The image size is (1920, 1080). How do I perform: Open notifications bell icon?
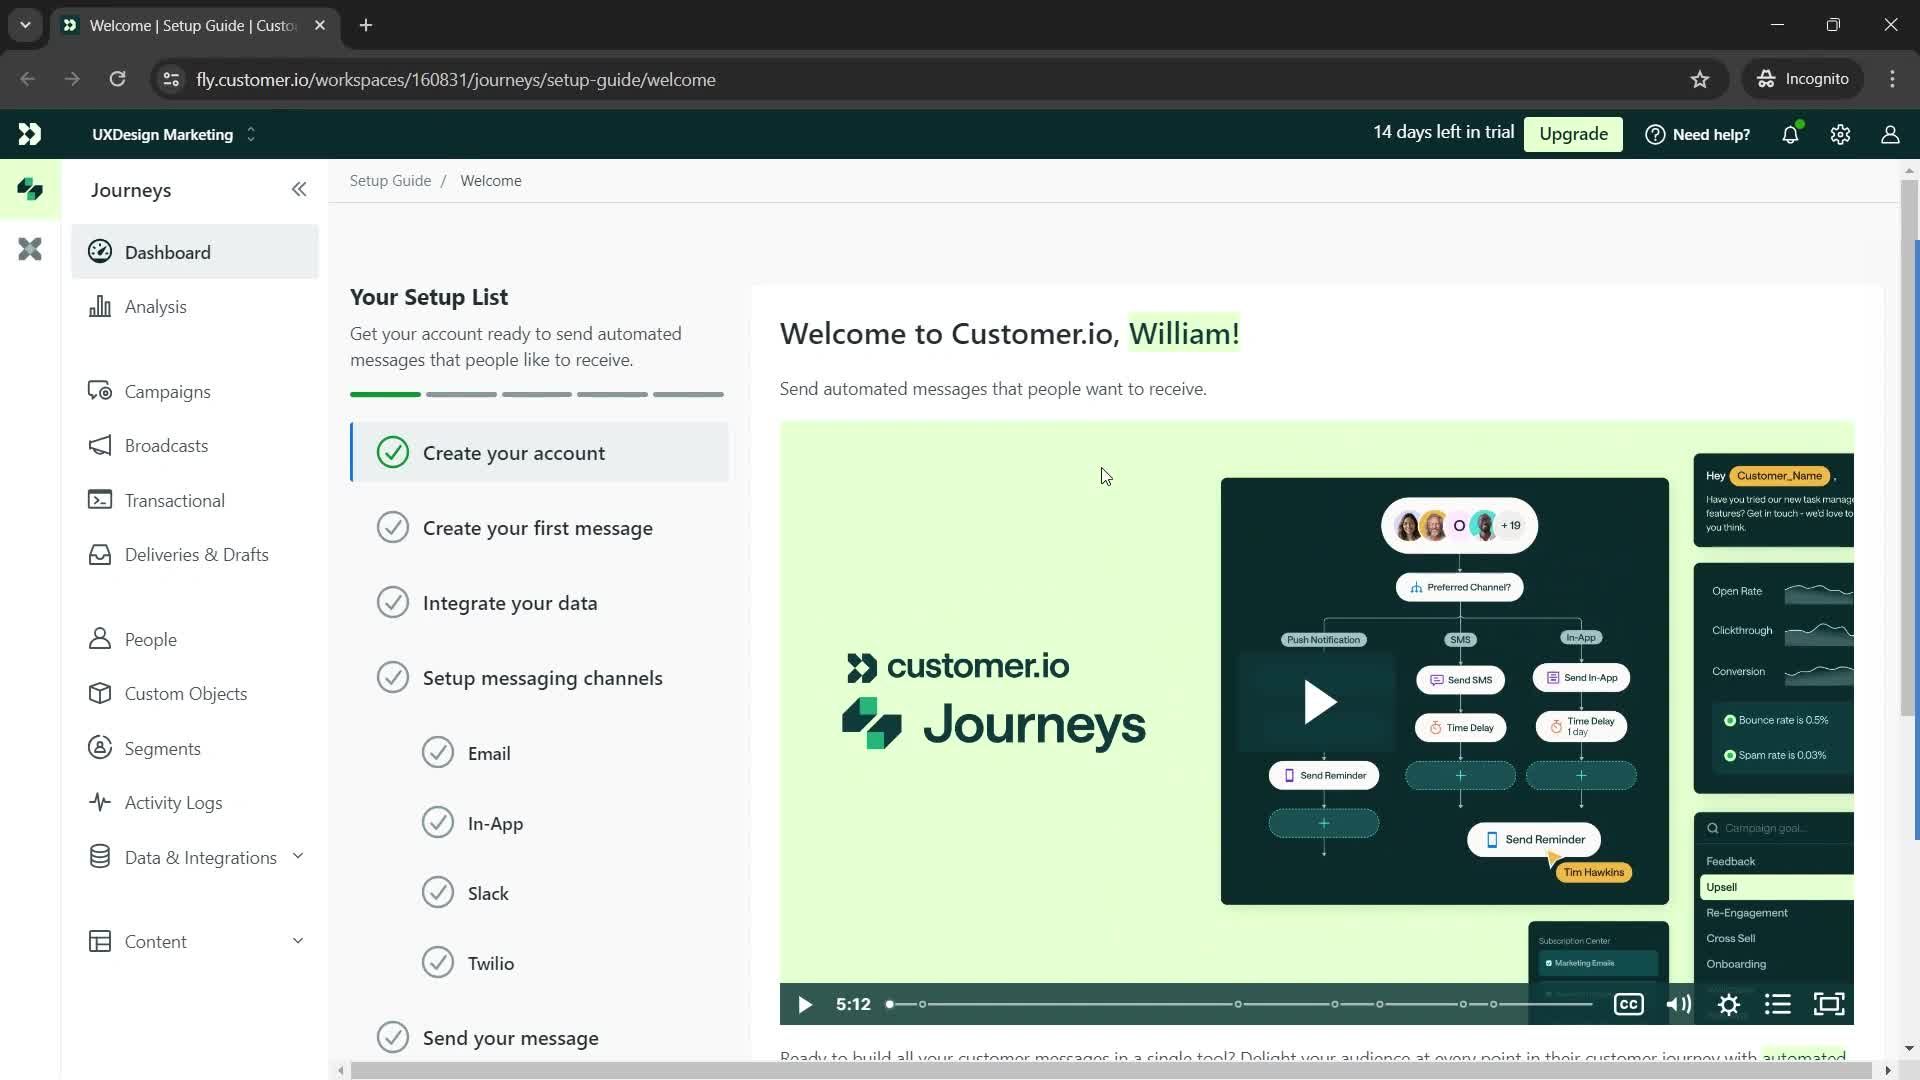point(1791,135)
